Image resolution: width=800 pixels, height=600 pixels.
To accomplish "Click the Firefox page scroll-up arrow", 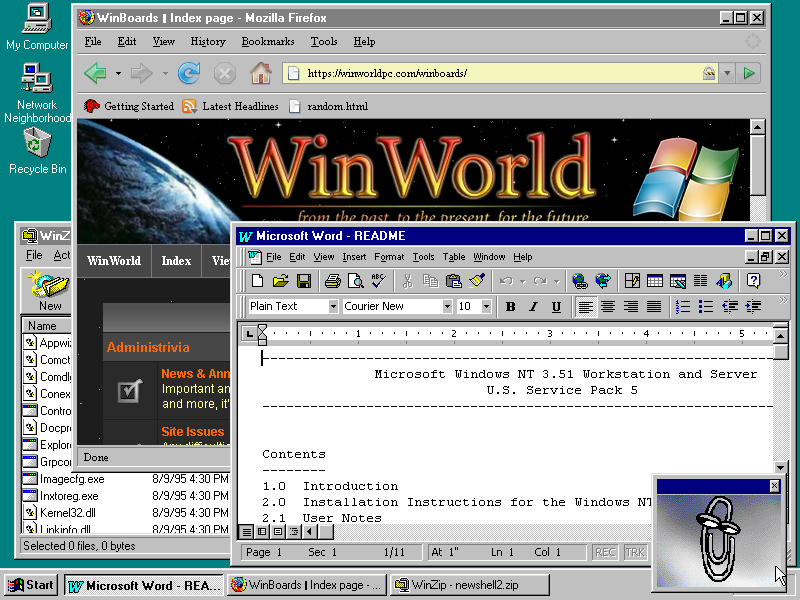I will (758, 127).
